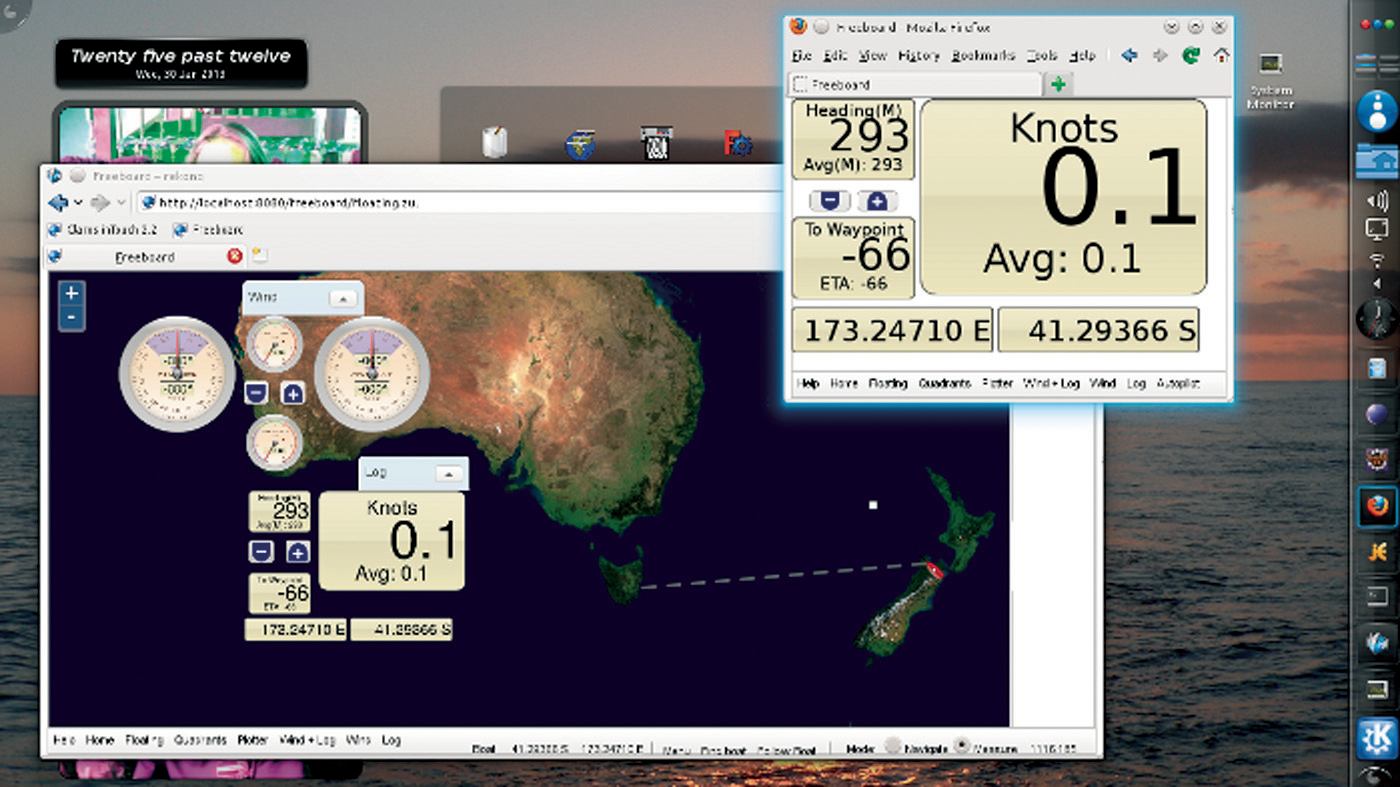This screenshot has height=787, width=1400.
Task: Zoom in on the map with plus button
Action: tap(71, 294)
